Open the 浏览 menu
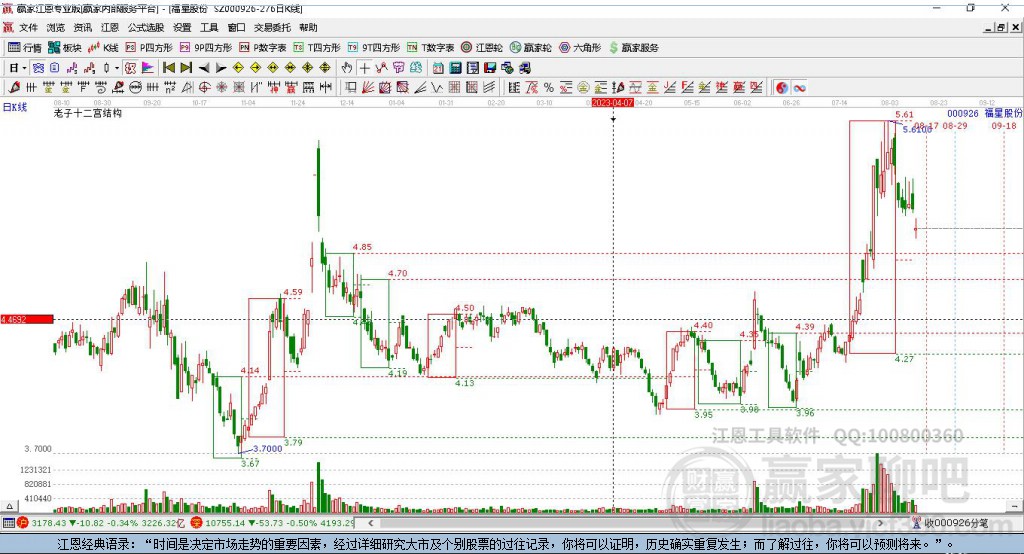 pos(56,27)
